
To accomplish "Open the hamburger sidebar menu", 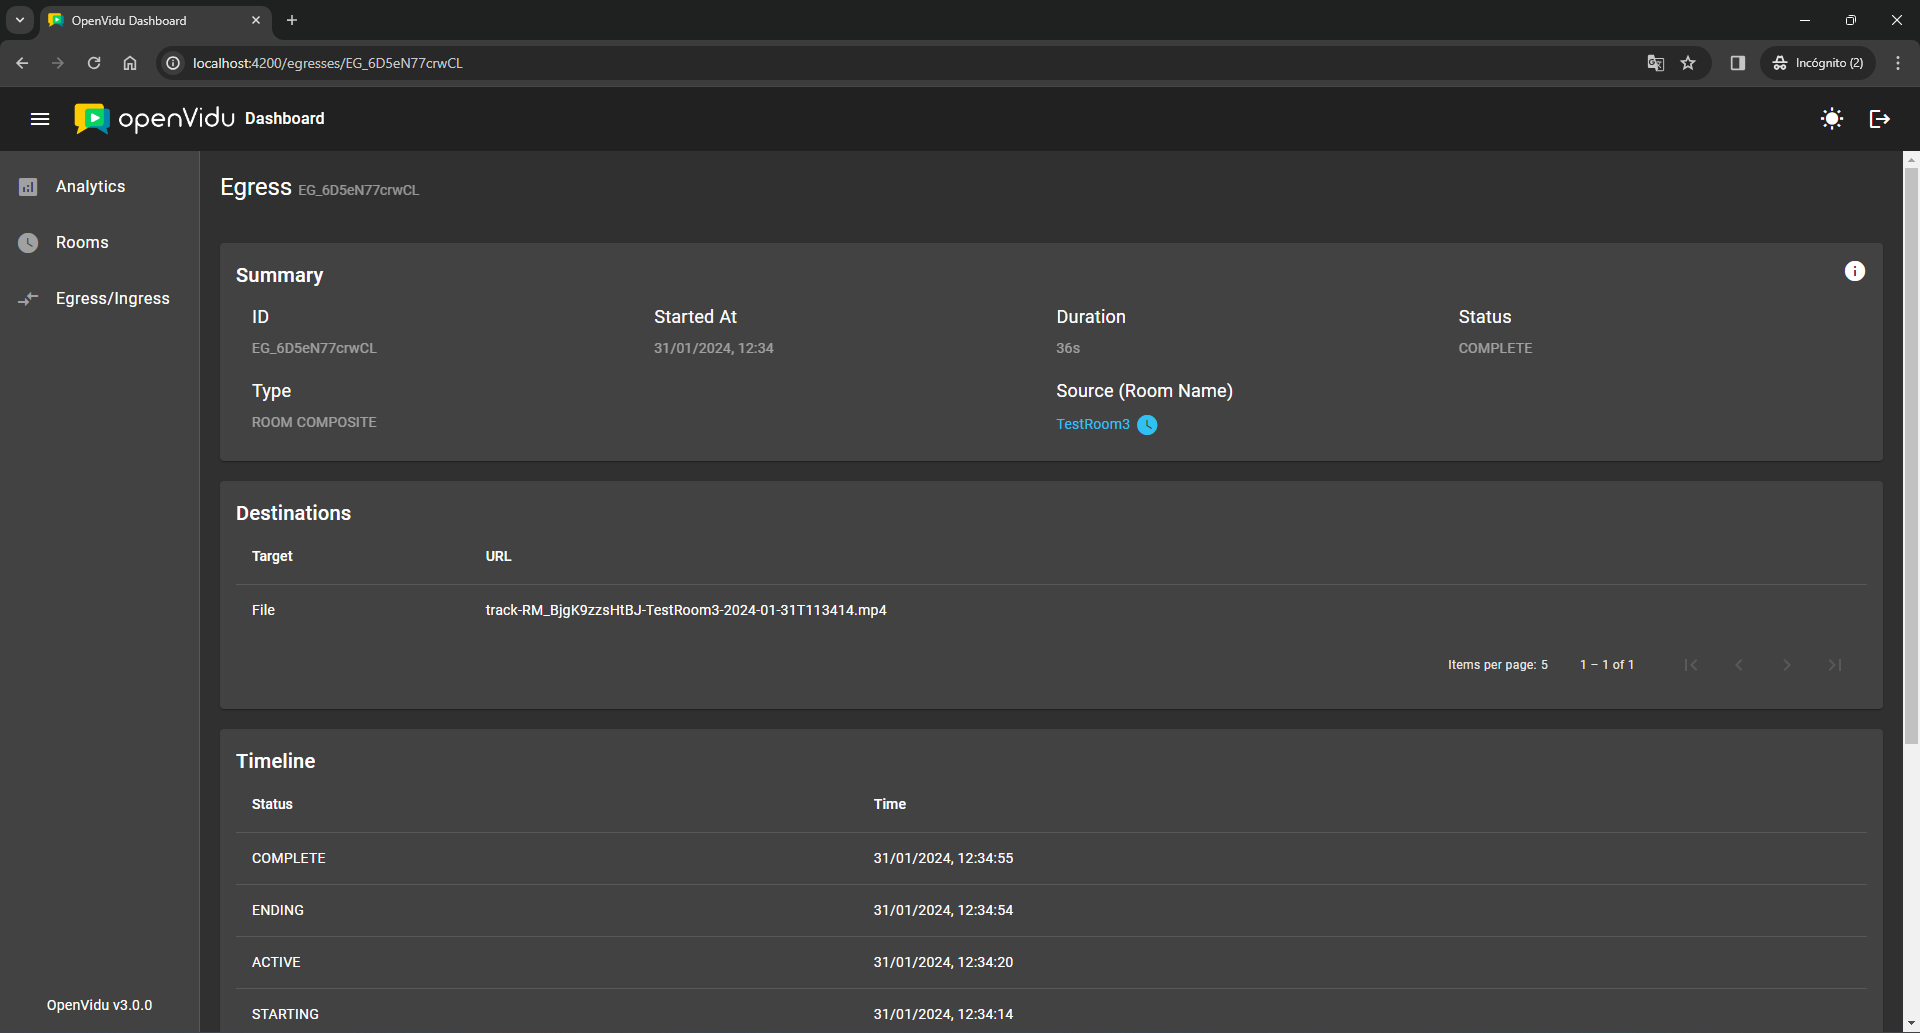I will click(x=40, y=119).
